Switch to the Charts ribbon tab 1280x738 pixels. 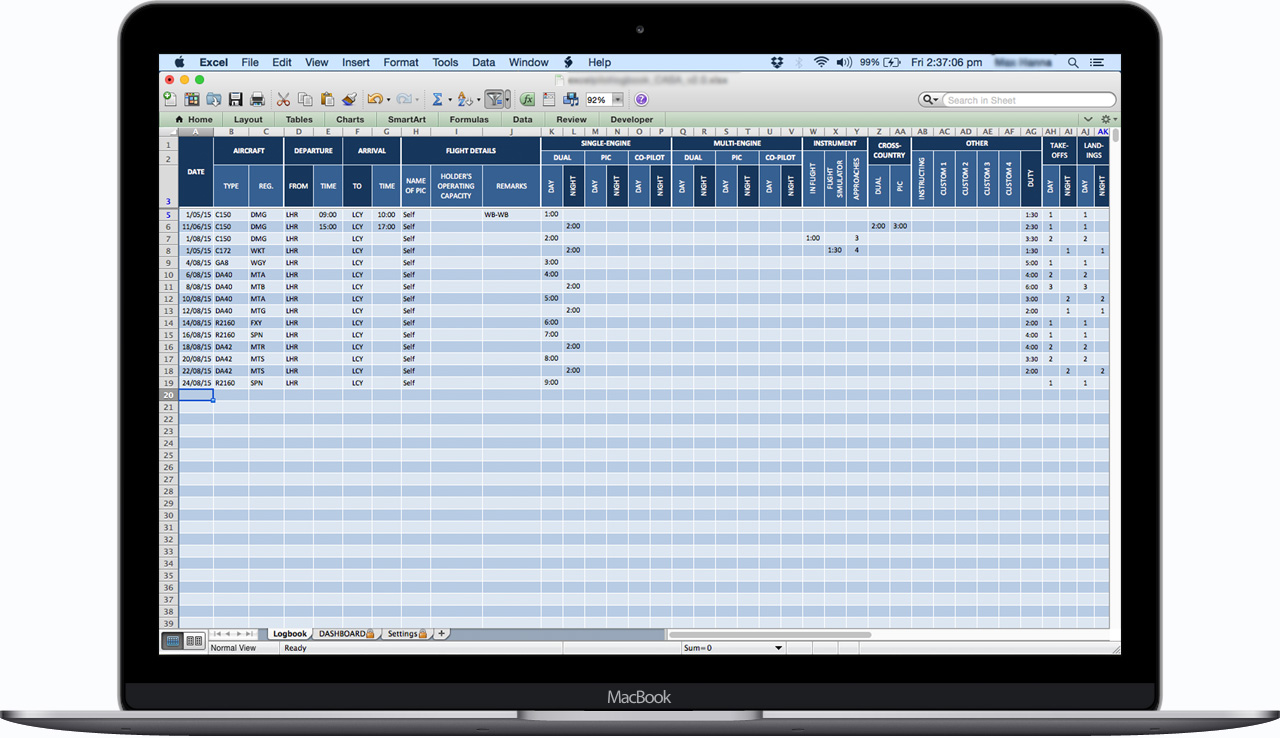point(350,119)
